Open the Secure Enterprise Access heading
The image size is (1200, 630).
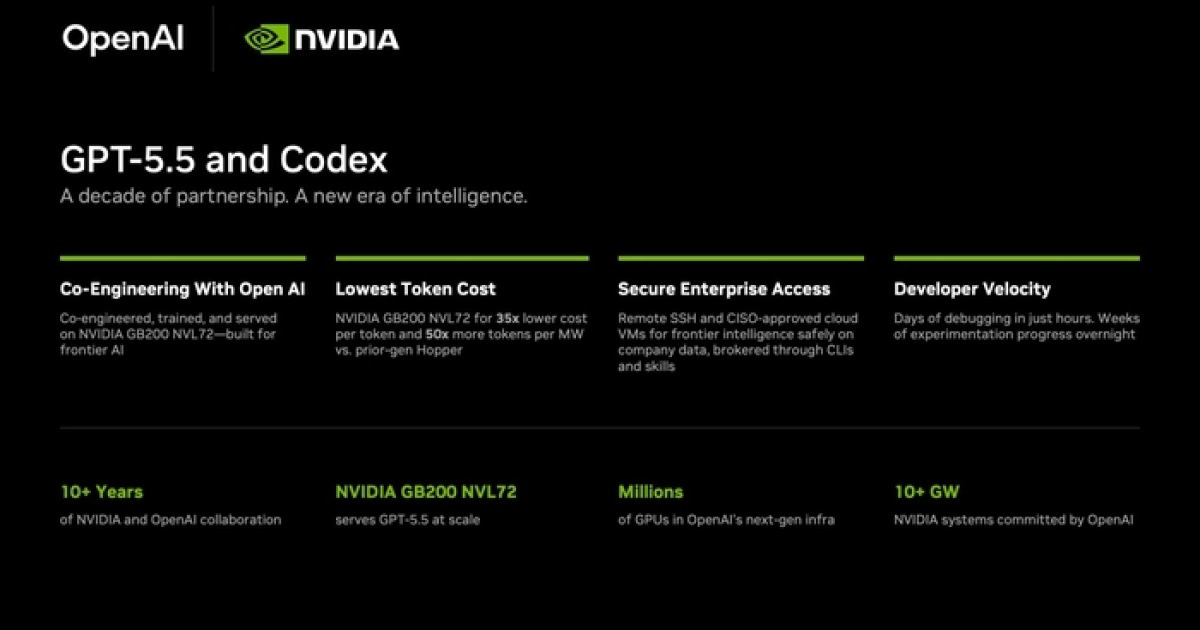point(724,289)
